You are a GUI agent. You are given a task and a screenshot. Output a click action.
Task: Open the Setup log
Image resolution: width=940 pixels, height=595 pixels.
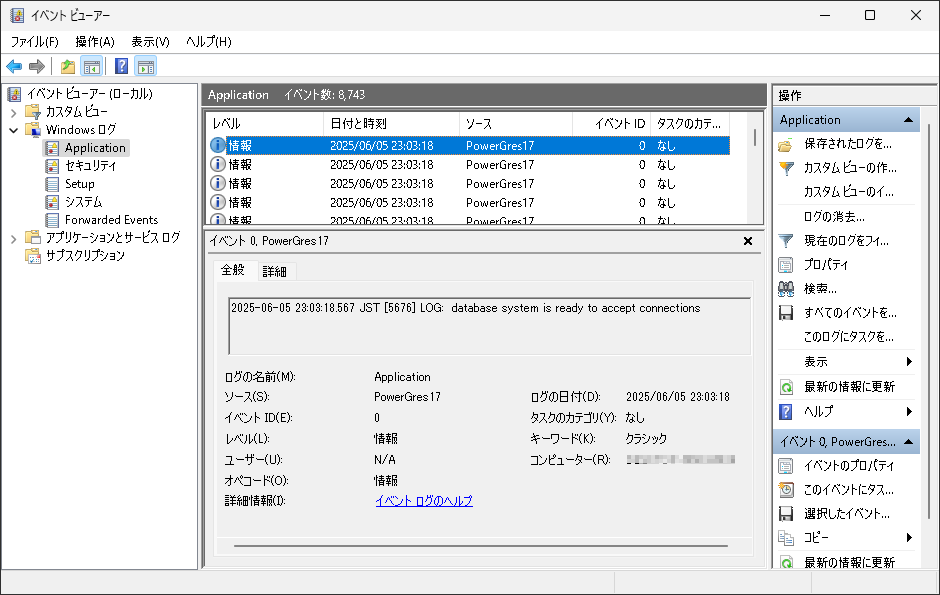(80, 183)
